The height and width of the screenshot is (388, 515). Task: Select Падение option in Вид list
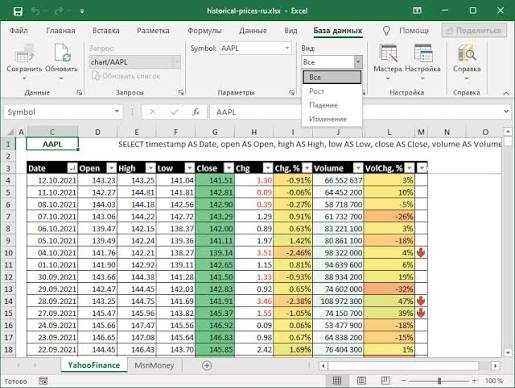click(332, 105)
